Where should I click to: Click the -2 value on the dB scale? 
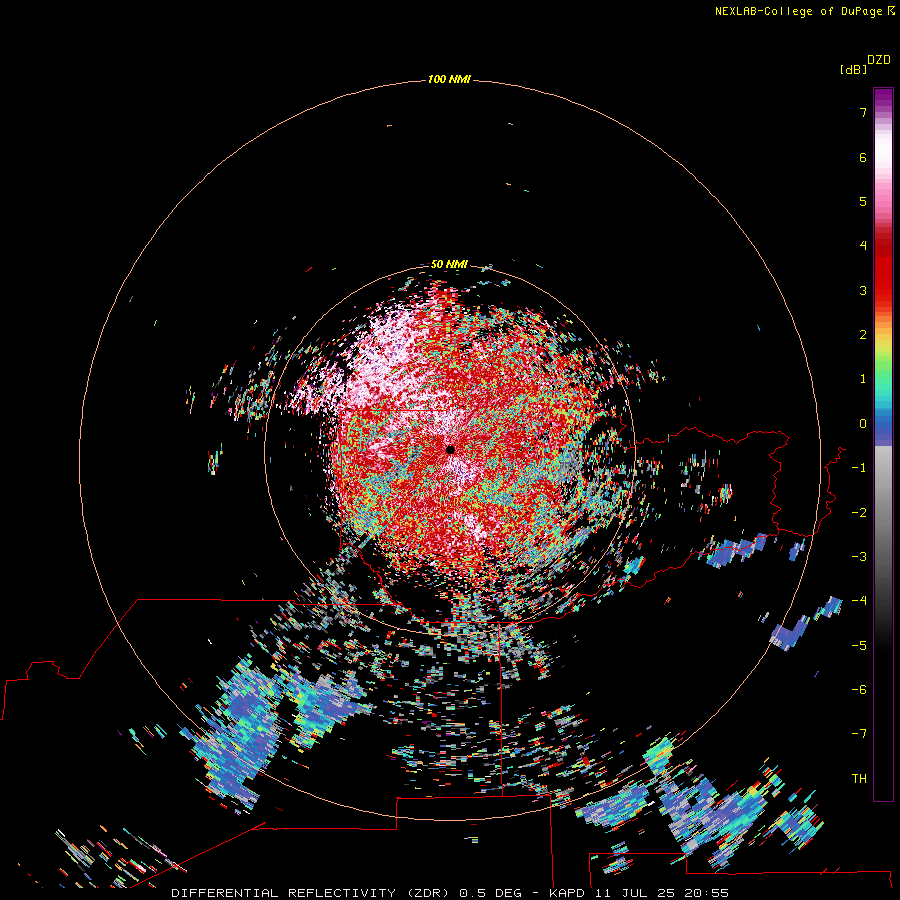pos(859,513)
